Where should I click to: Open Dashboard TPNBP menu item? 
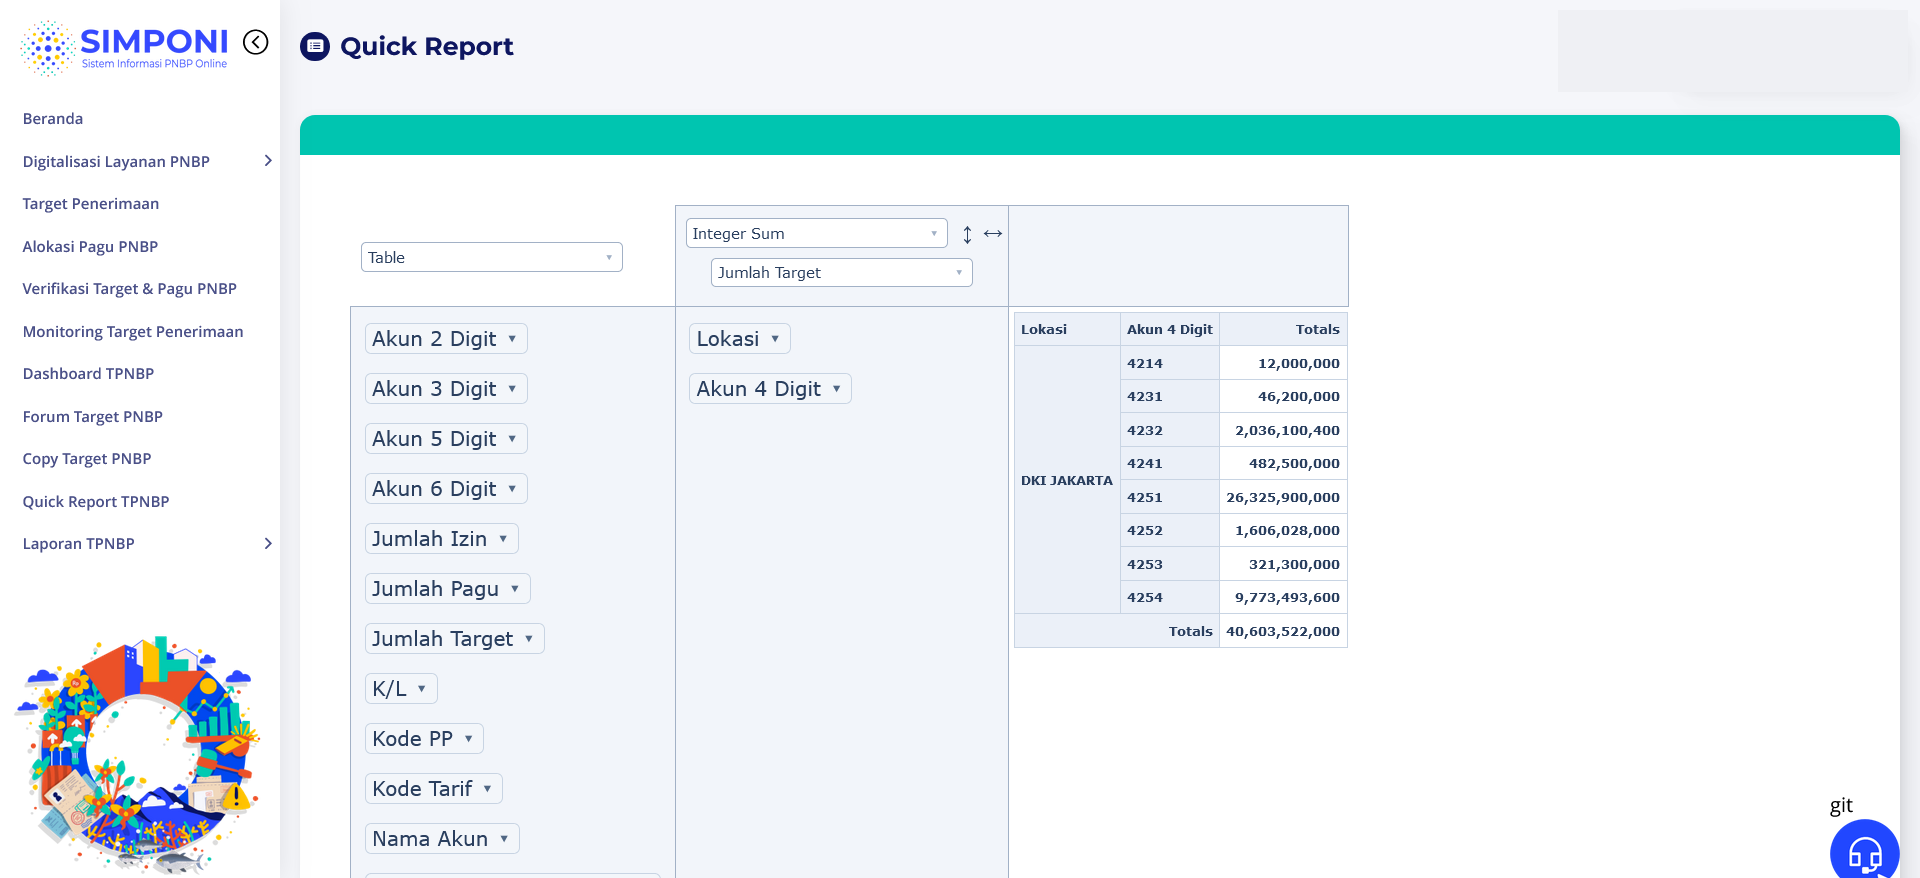88,374
